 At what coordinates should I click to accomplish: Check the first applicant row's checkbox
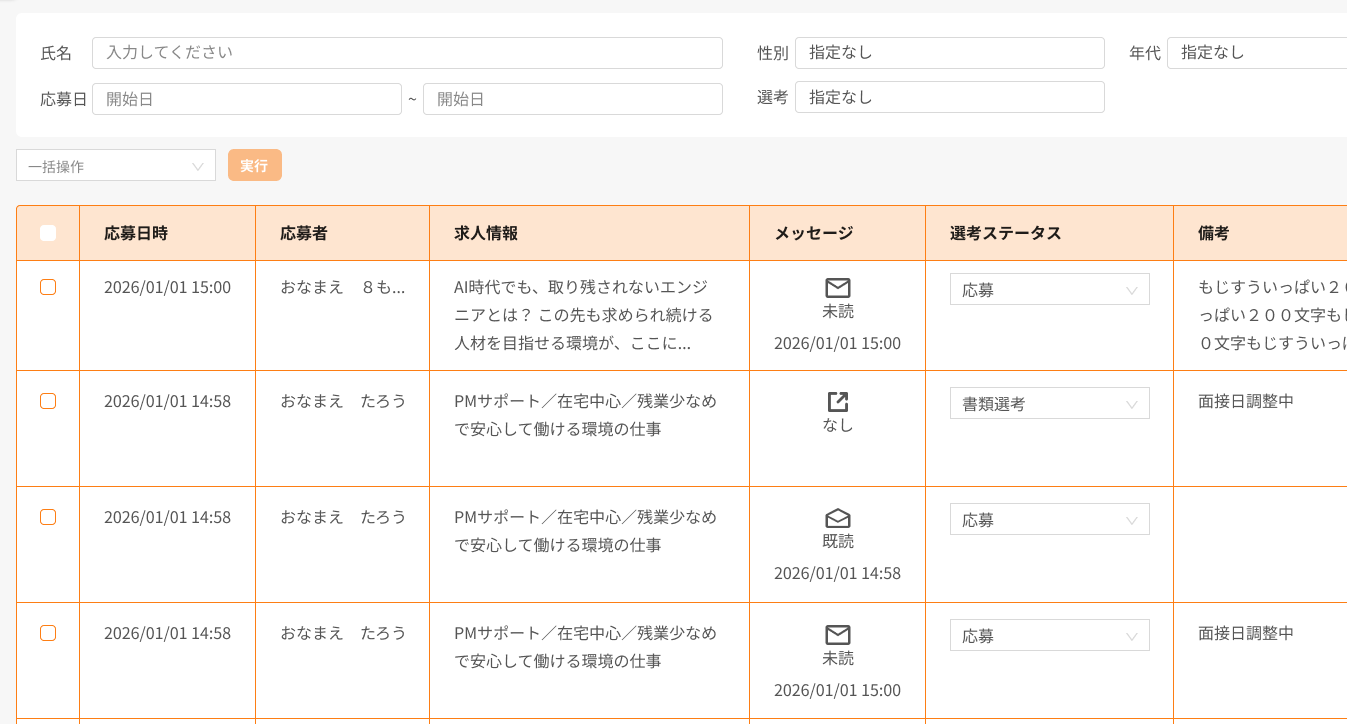[x=47, y=287]
